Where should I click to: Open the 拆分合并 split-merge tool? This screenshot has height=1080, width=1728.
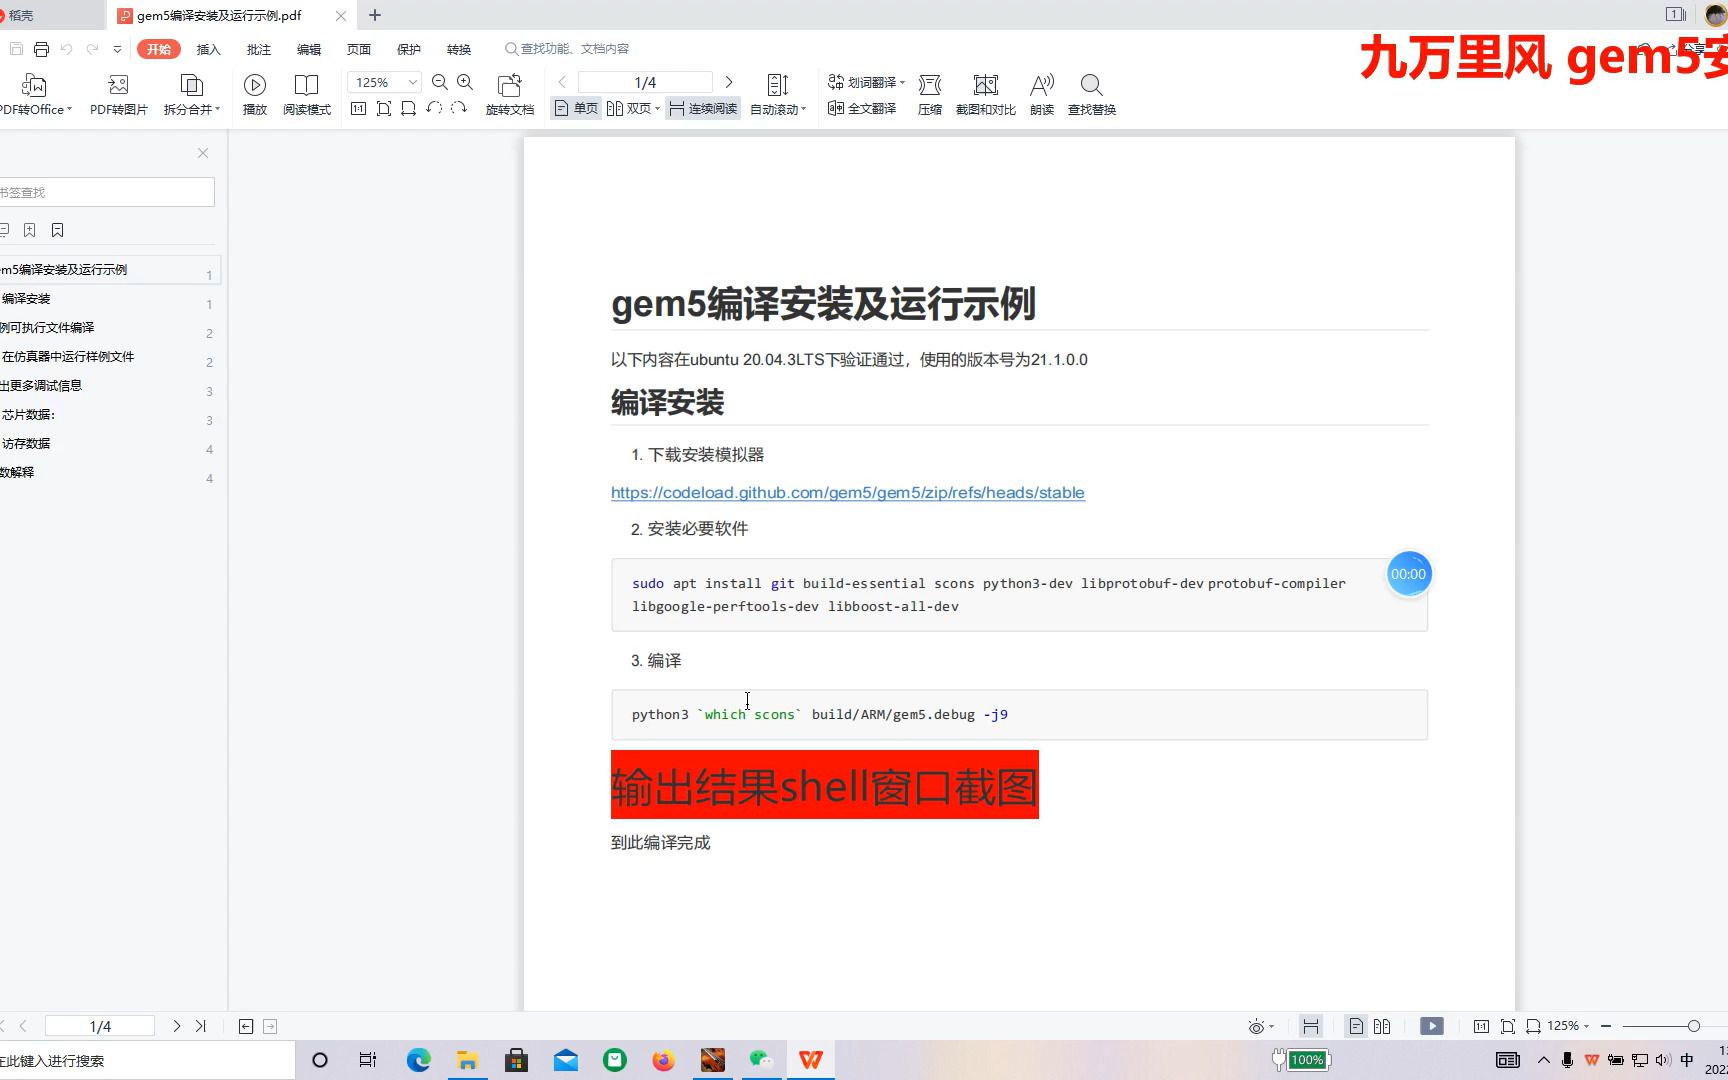tap(191, 95)
